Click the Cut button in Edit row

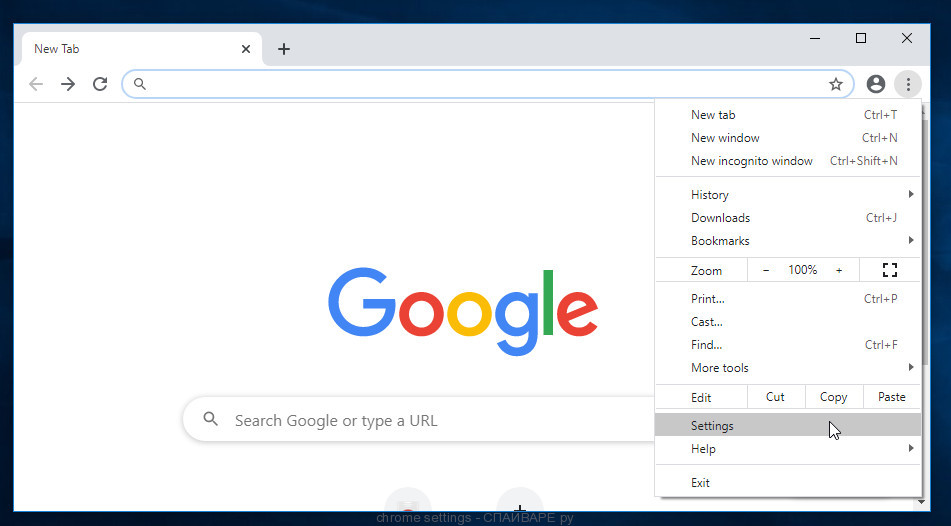776,397
